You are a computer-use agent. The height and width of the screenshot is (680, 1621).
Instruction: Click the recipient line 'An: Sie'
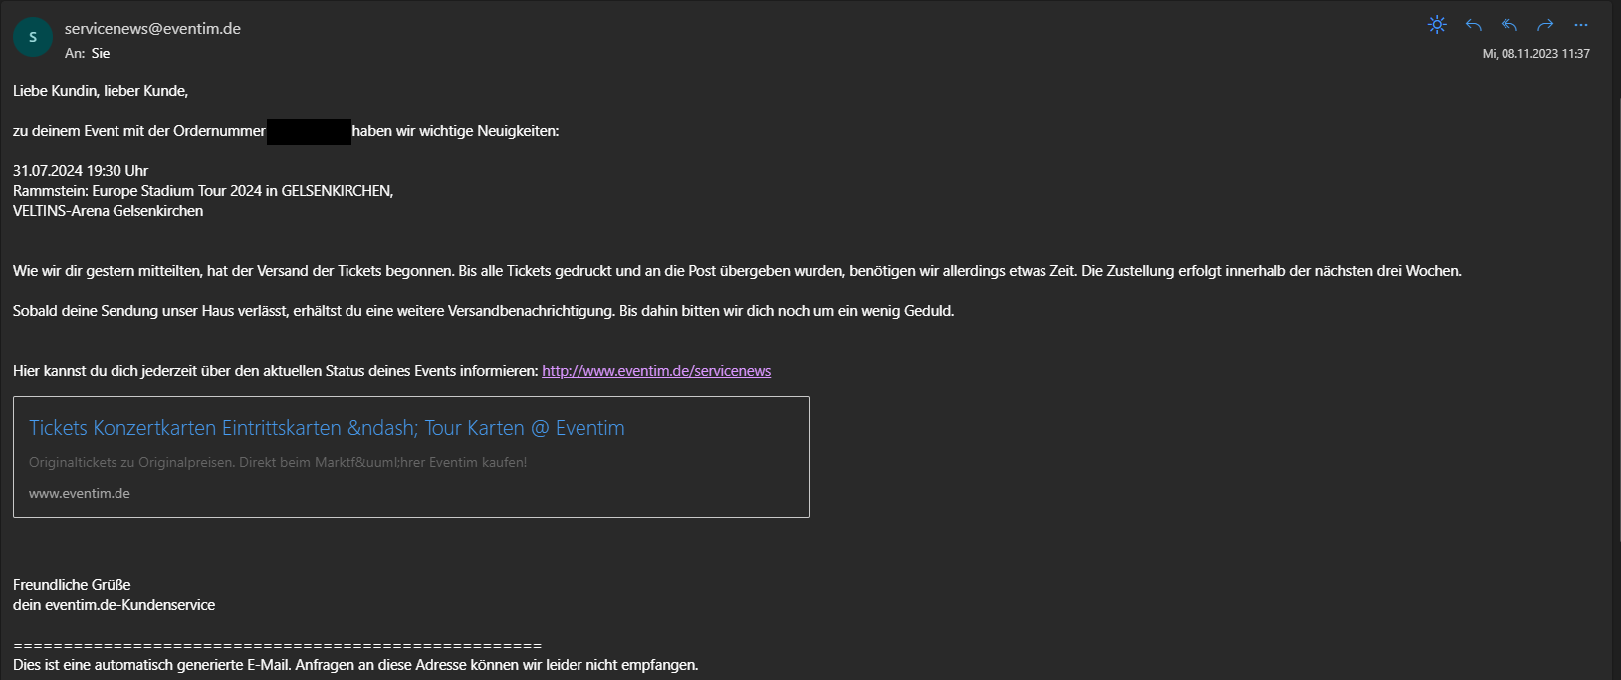pos(87,53)
